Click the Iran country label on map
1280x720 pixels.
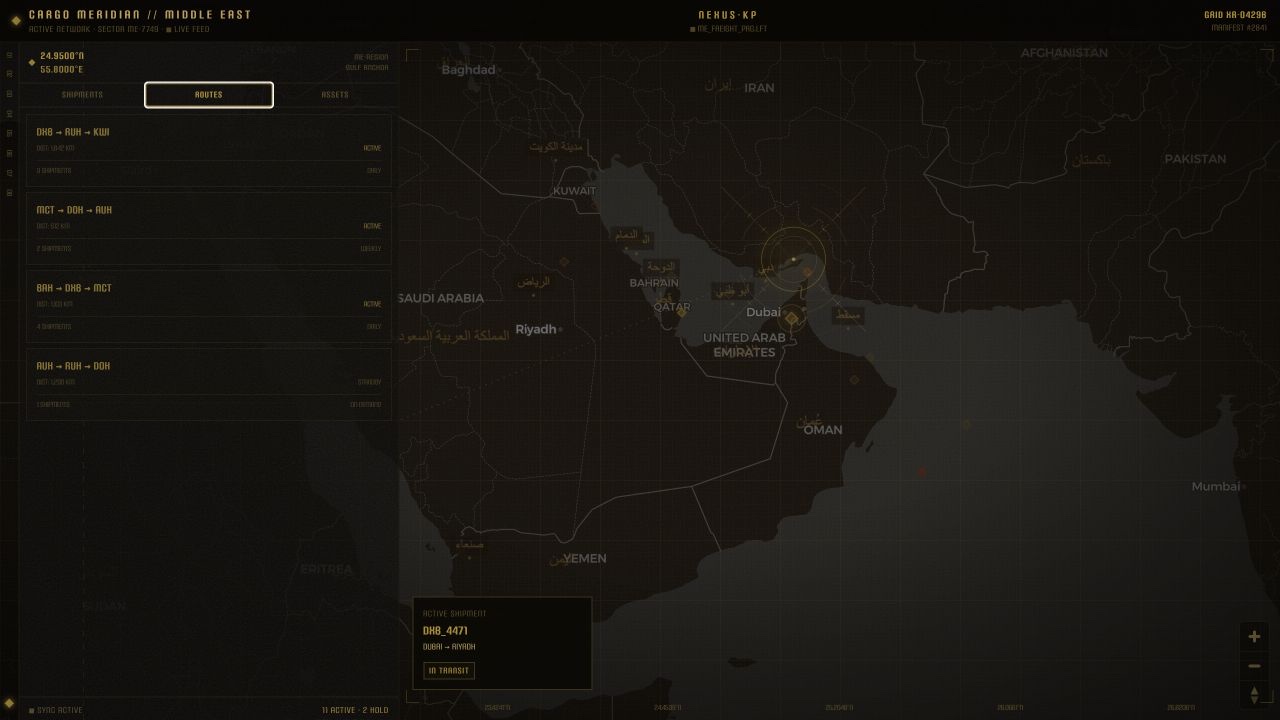(759, 88)
